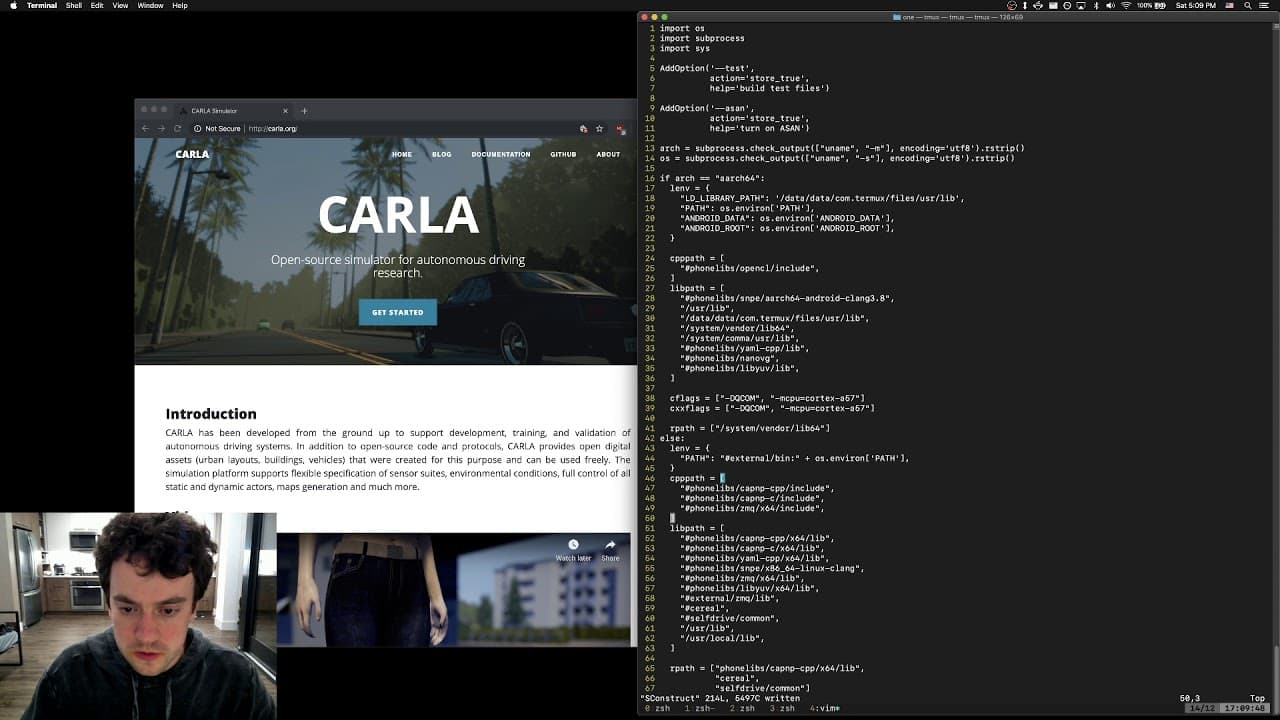This screenshot has height=720, width=1280.
Task: Open the GITHUB link on CARLA site
Action: 563,154
